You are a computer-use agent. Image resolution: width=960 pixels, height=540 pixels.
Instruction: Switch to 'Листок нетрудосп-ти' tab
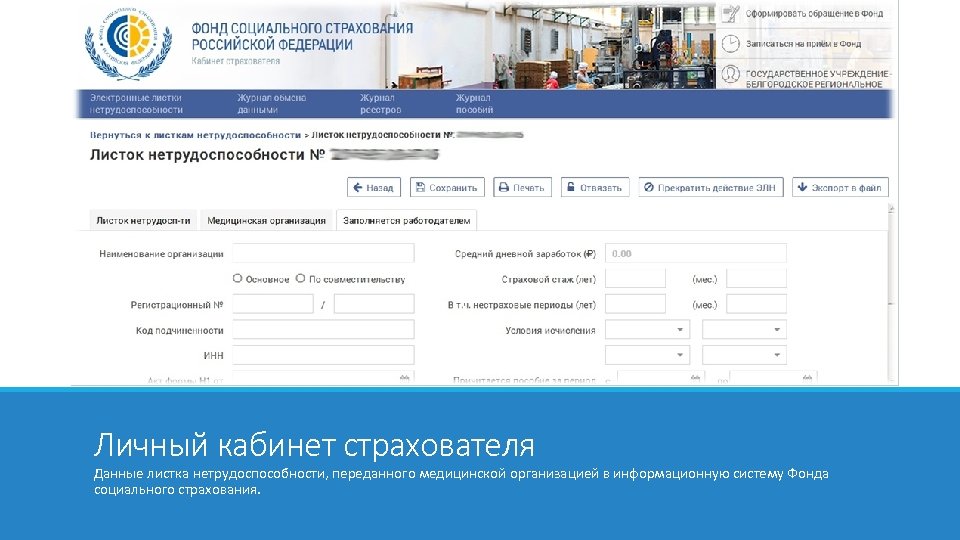[143, 220]
